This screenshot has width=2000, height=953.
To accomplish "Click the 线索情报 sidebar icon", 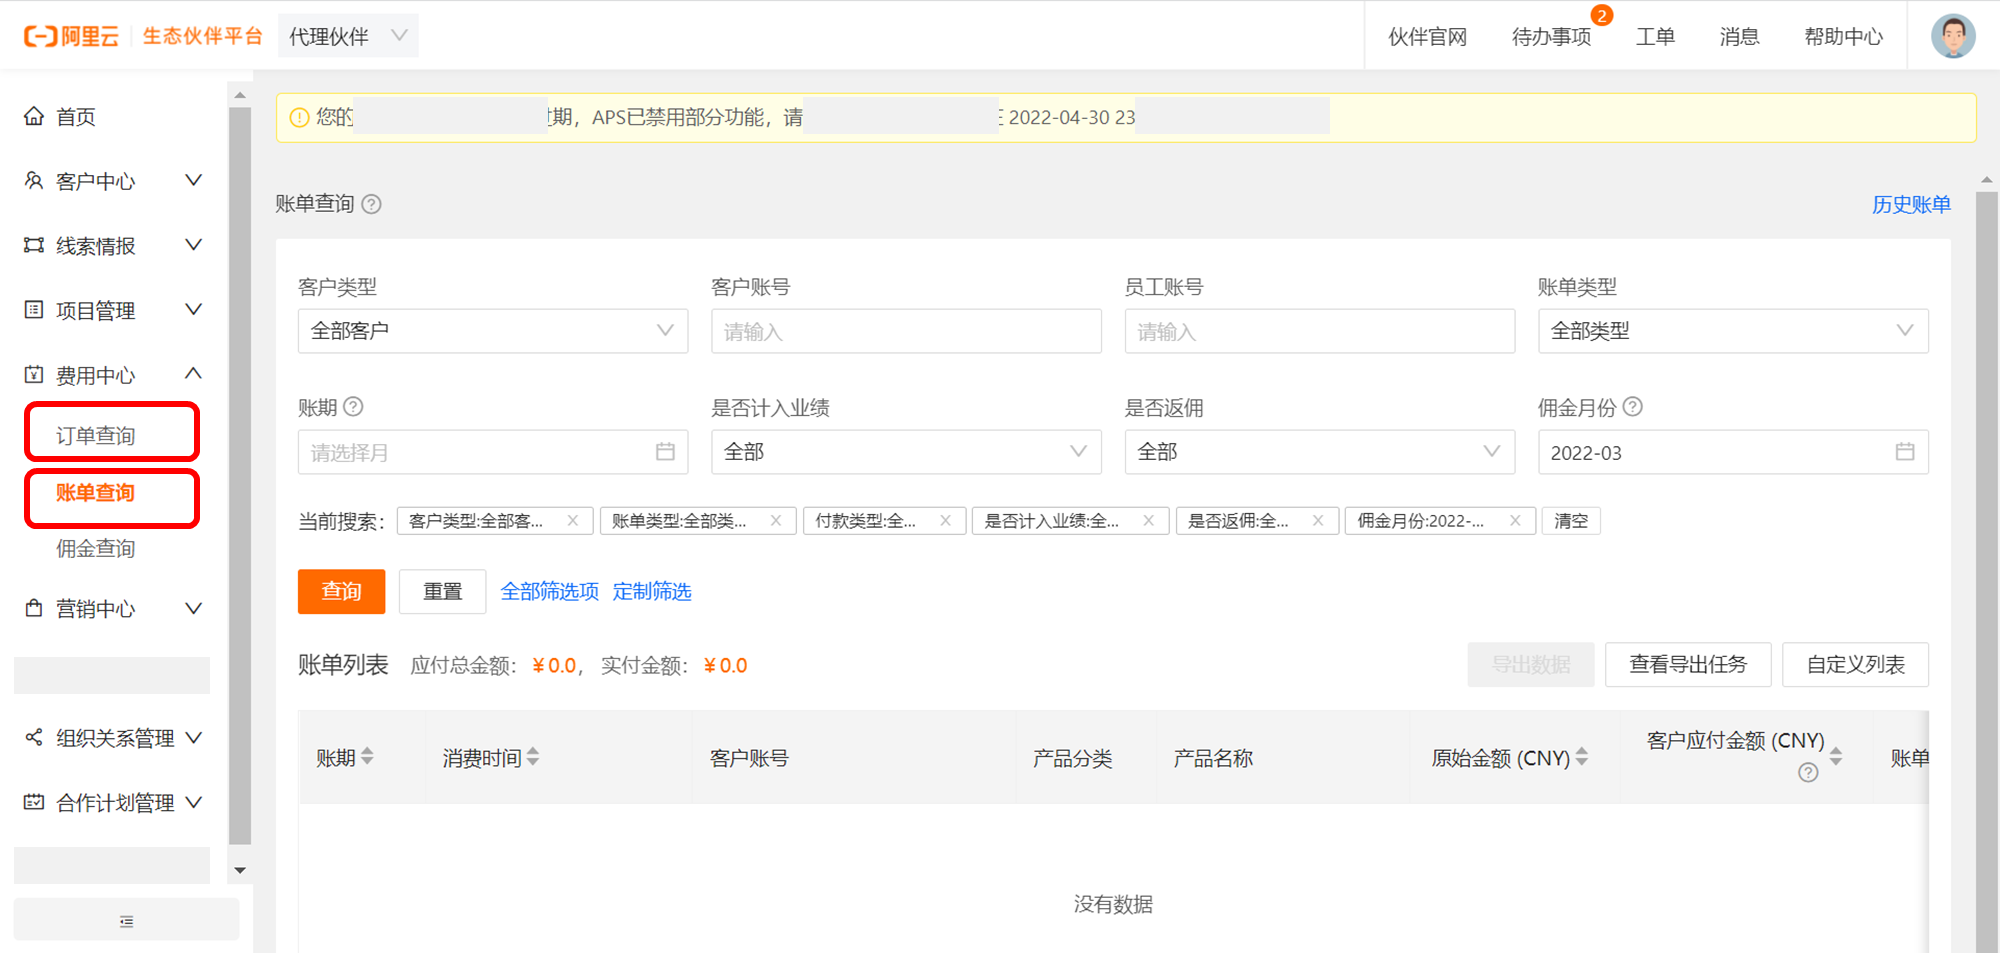I will coord(34,245).
